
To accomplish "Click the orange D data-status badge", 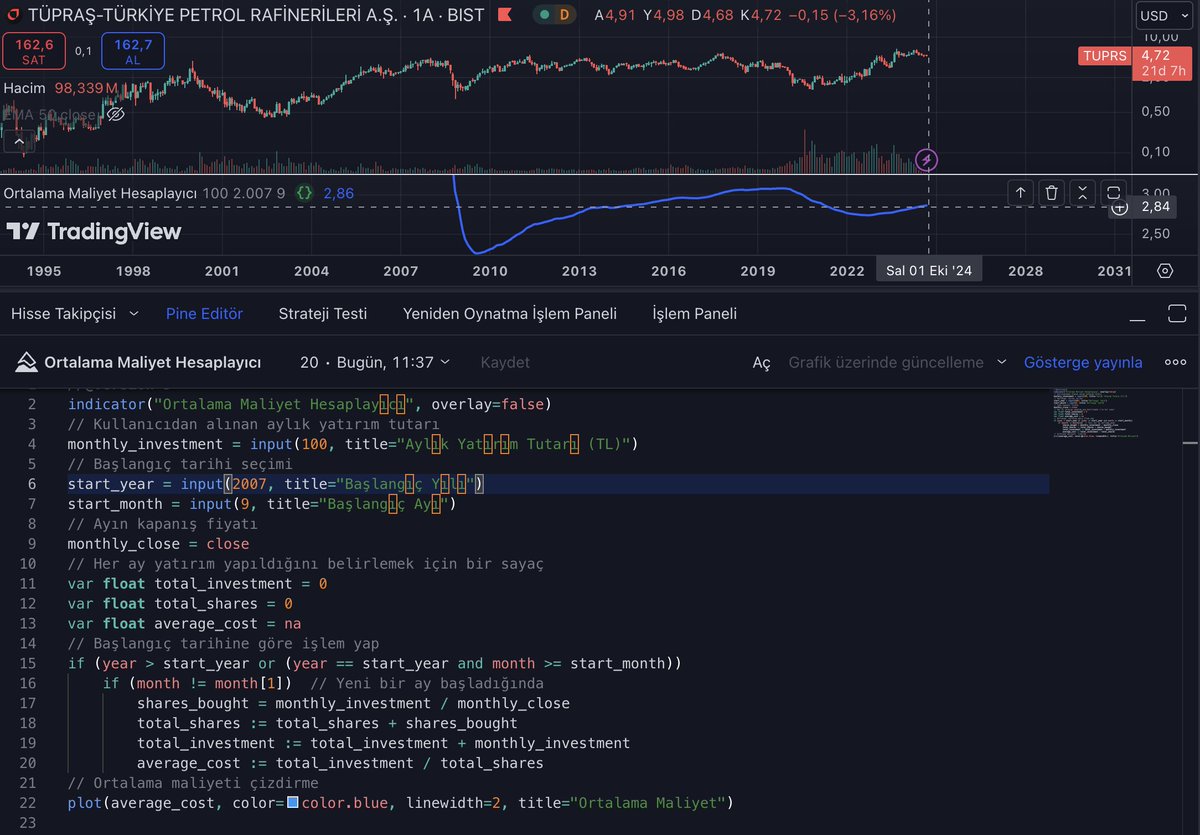I will pos(564,15).
